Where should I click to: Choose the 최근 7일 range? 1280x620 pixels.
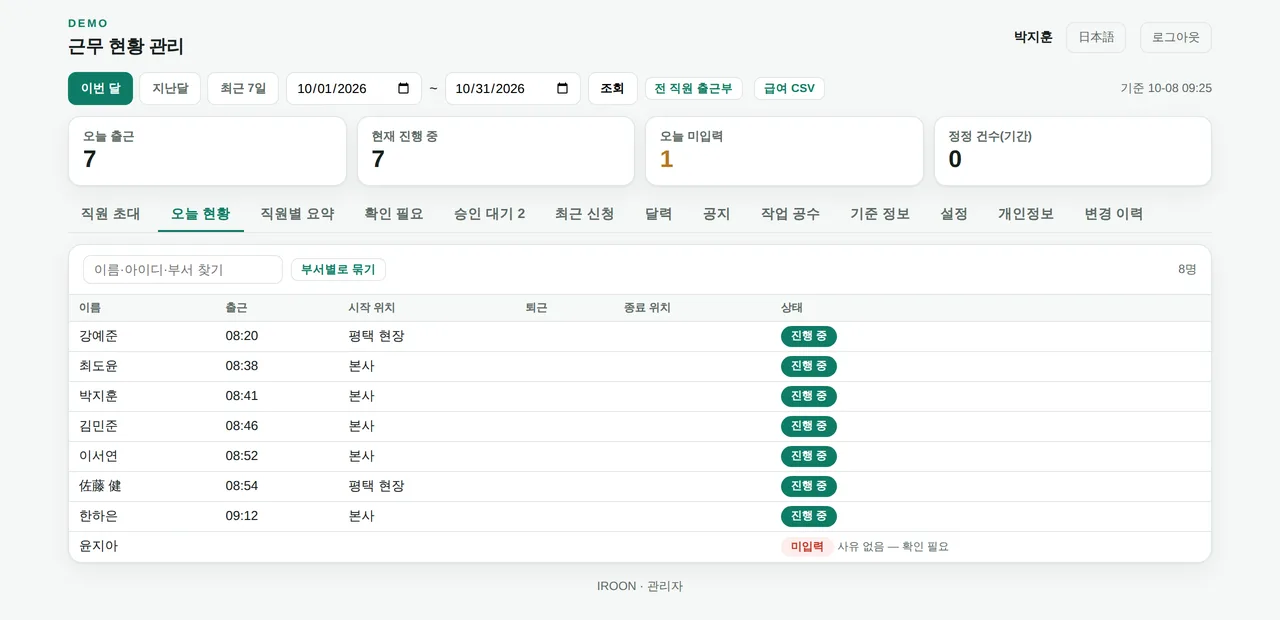(243, 88)
